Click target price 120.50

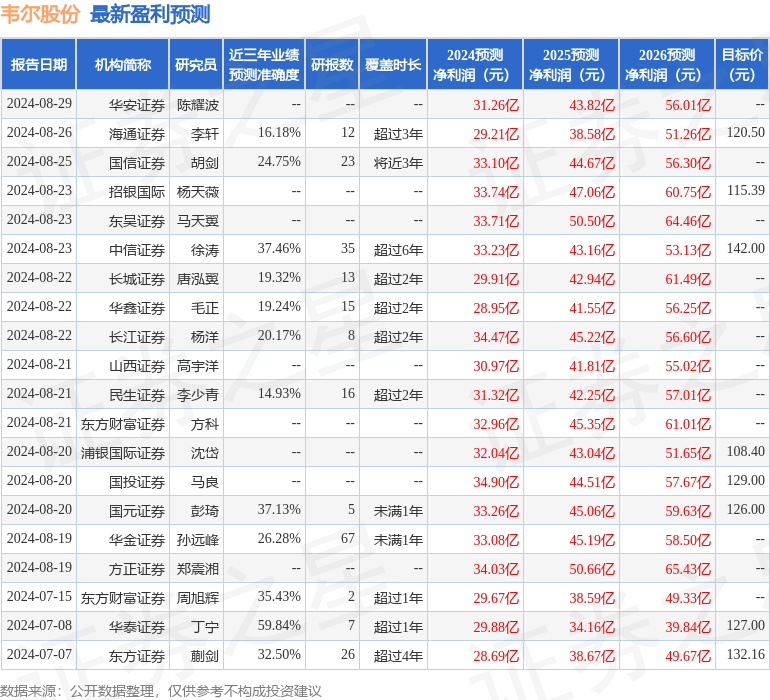(745, 132)
